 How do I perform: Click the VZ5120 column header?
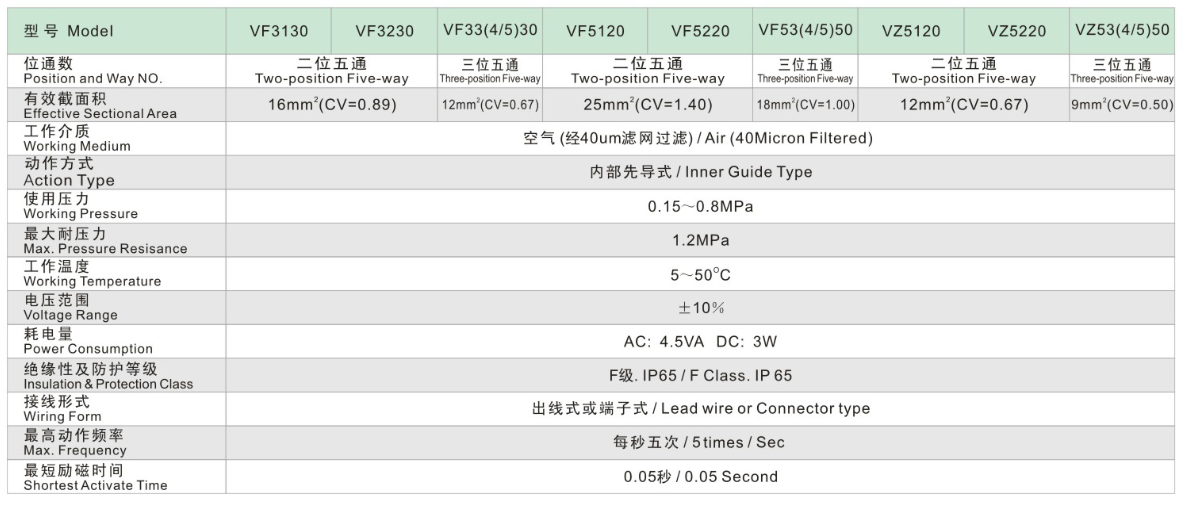911,31
